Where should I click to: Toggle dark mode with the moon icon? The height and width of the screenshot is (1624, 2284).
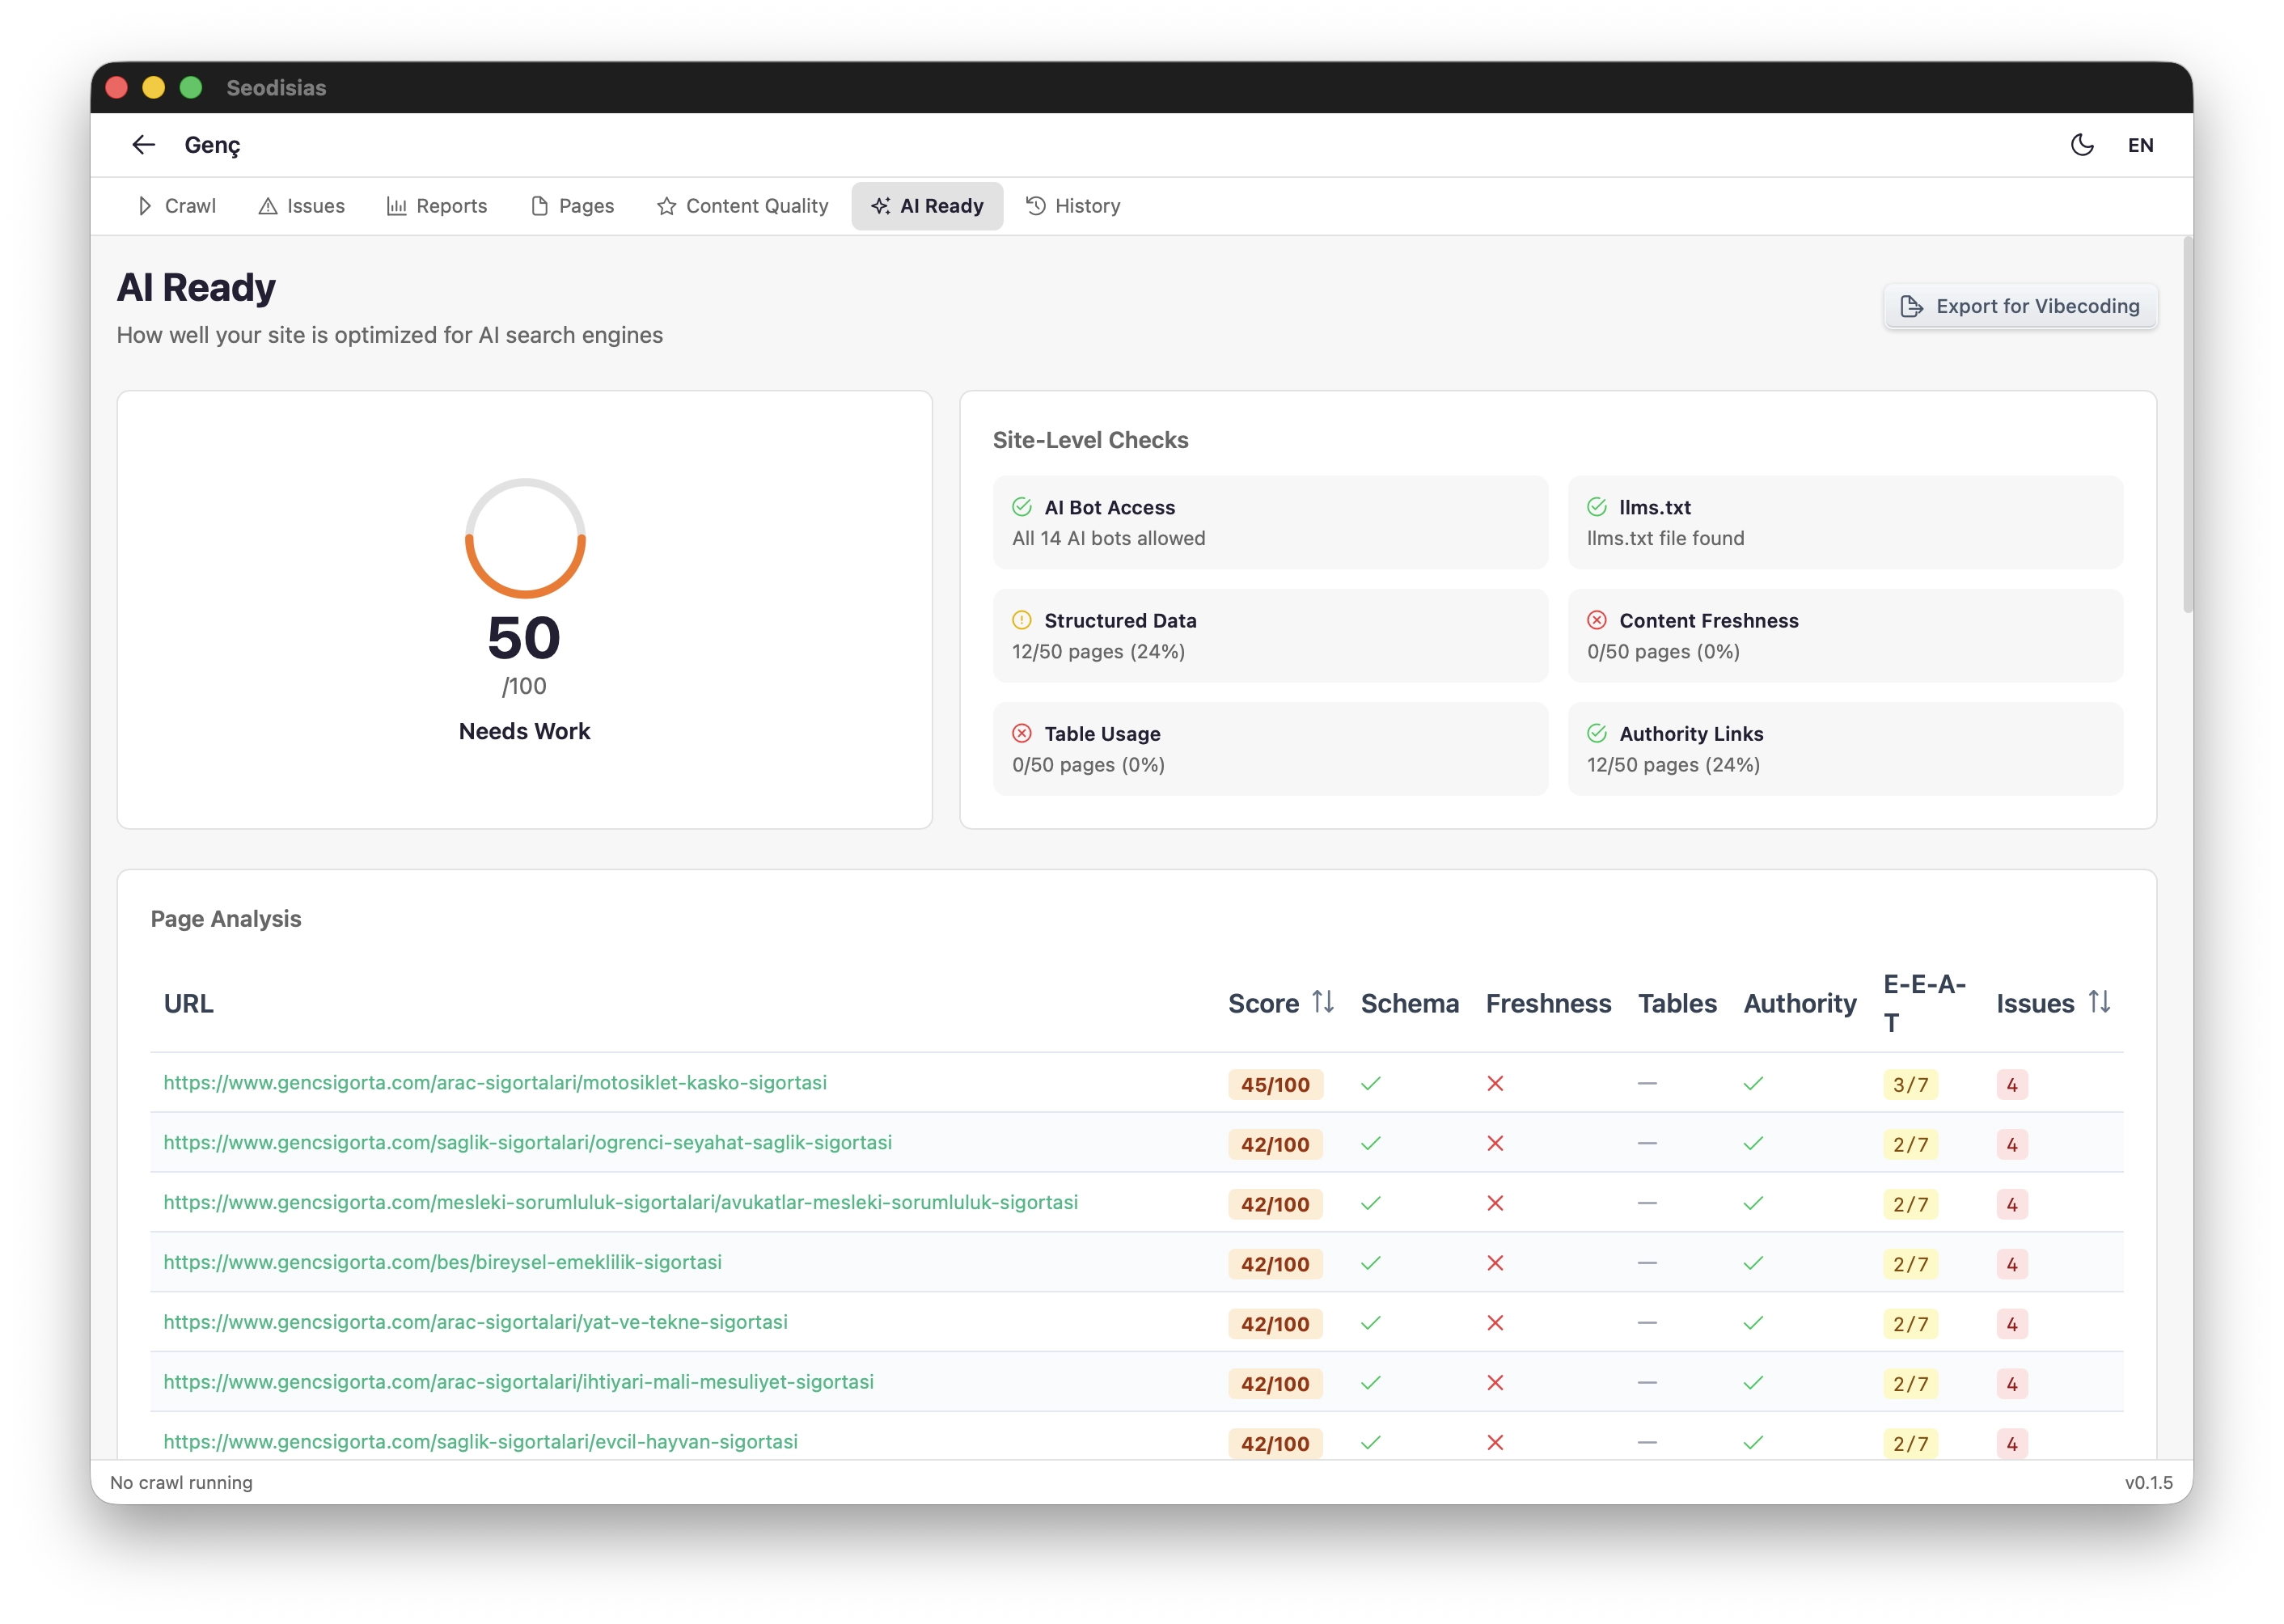[x=2082, y=145]
